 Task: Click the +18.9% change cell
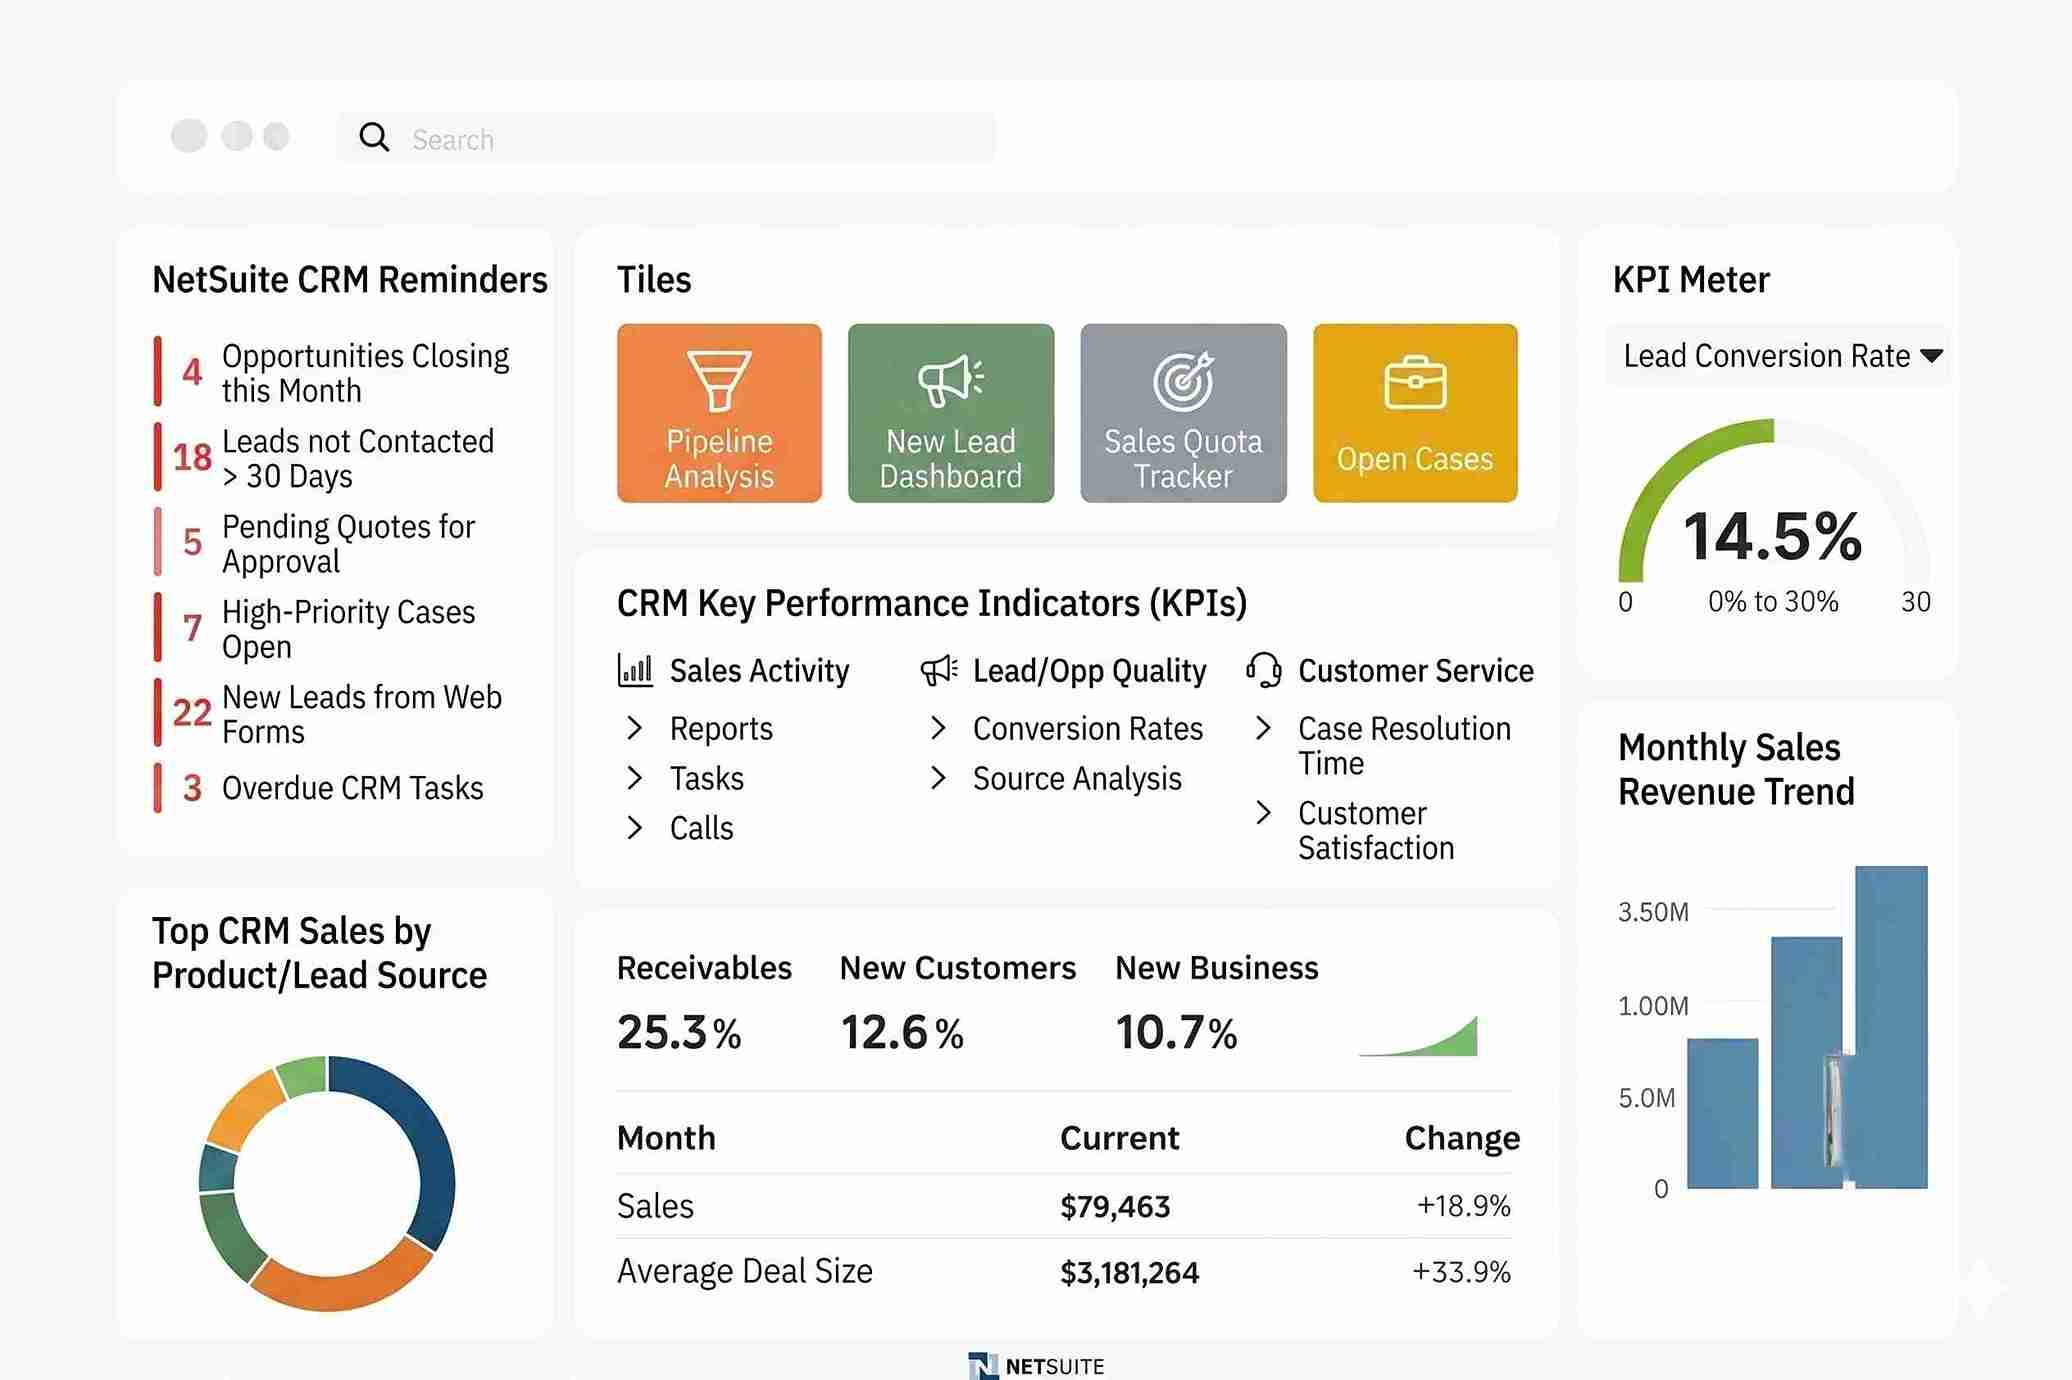click(x=1463, y=1206)
